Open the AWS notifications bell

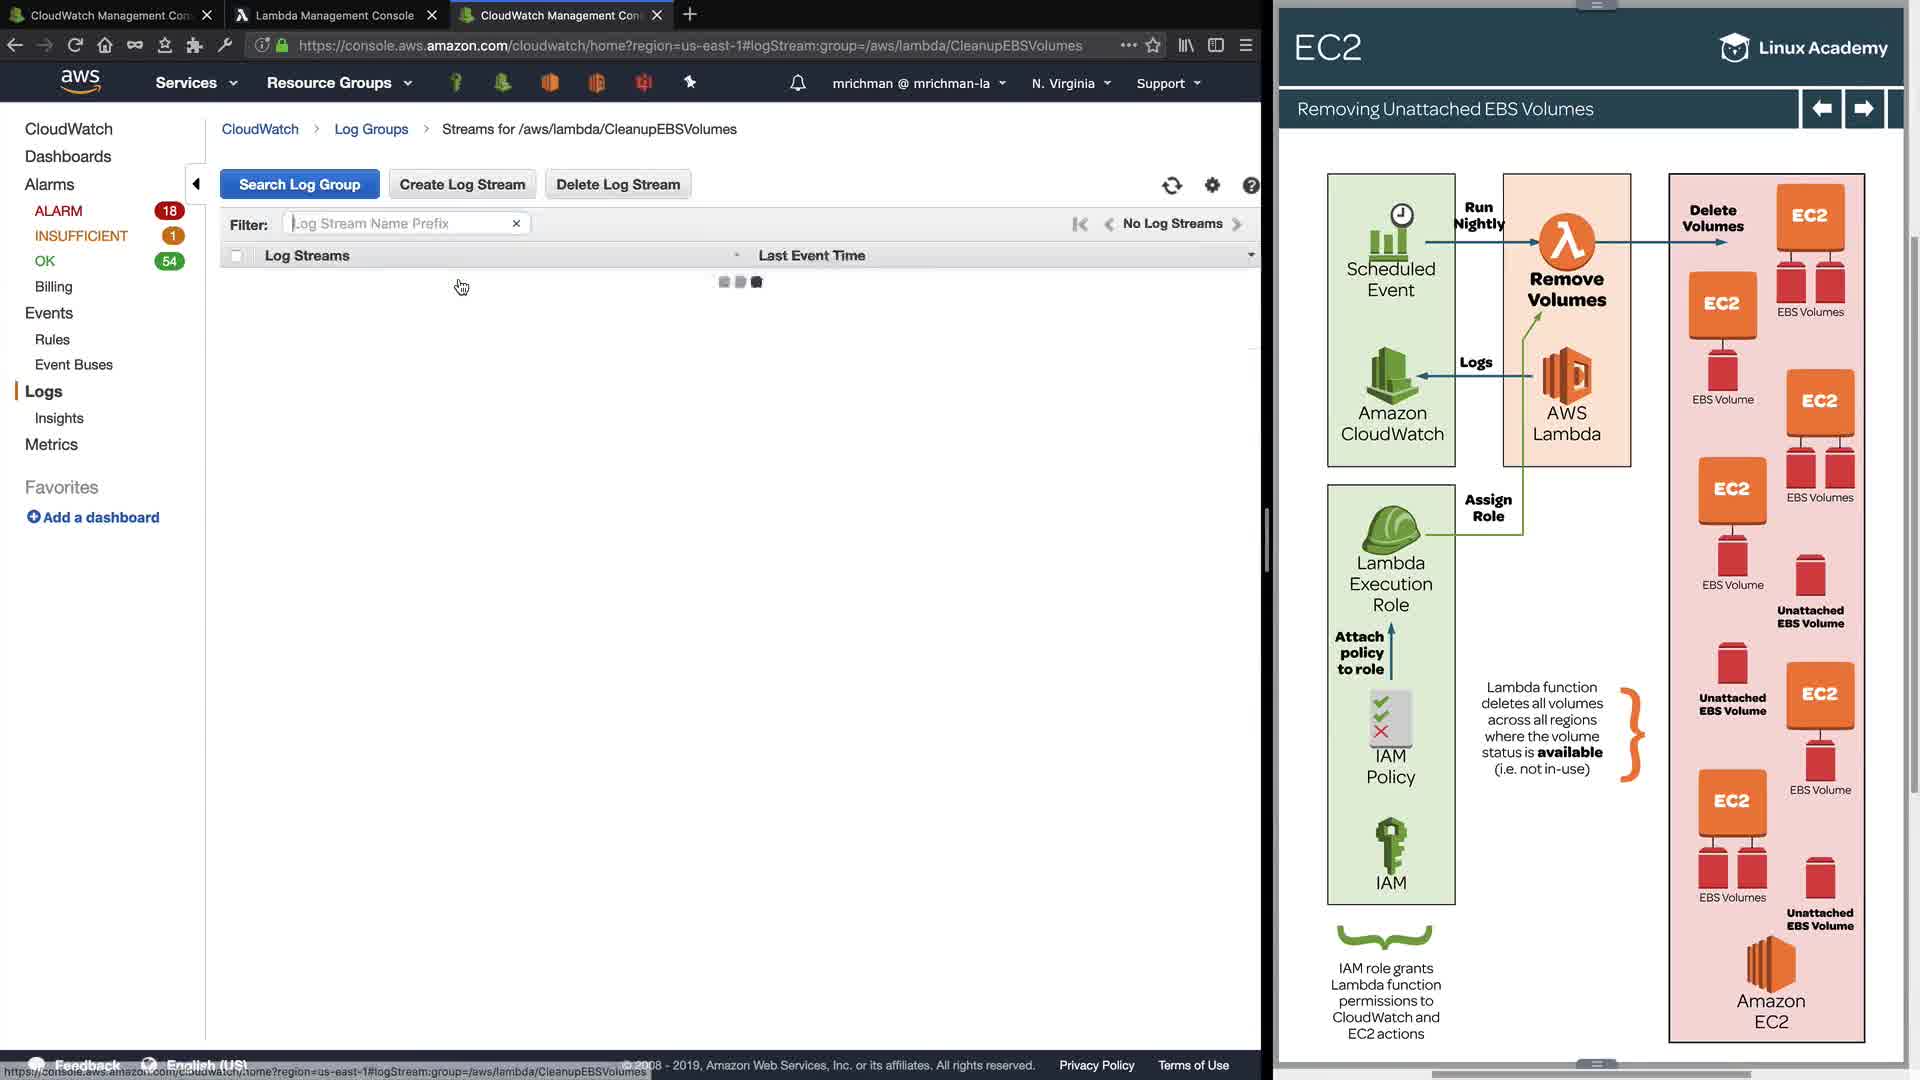pos(797,83)
